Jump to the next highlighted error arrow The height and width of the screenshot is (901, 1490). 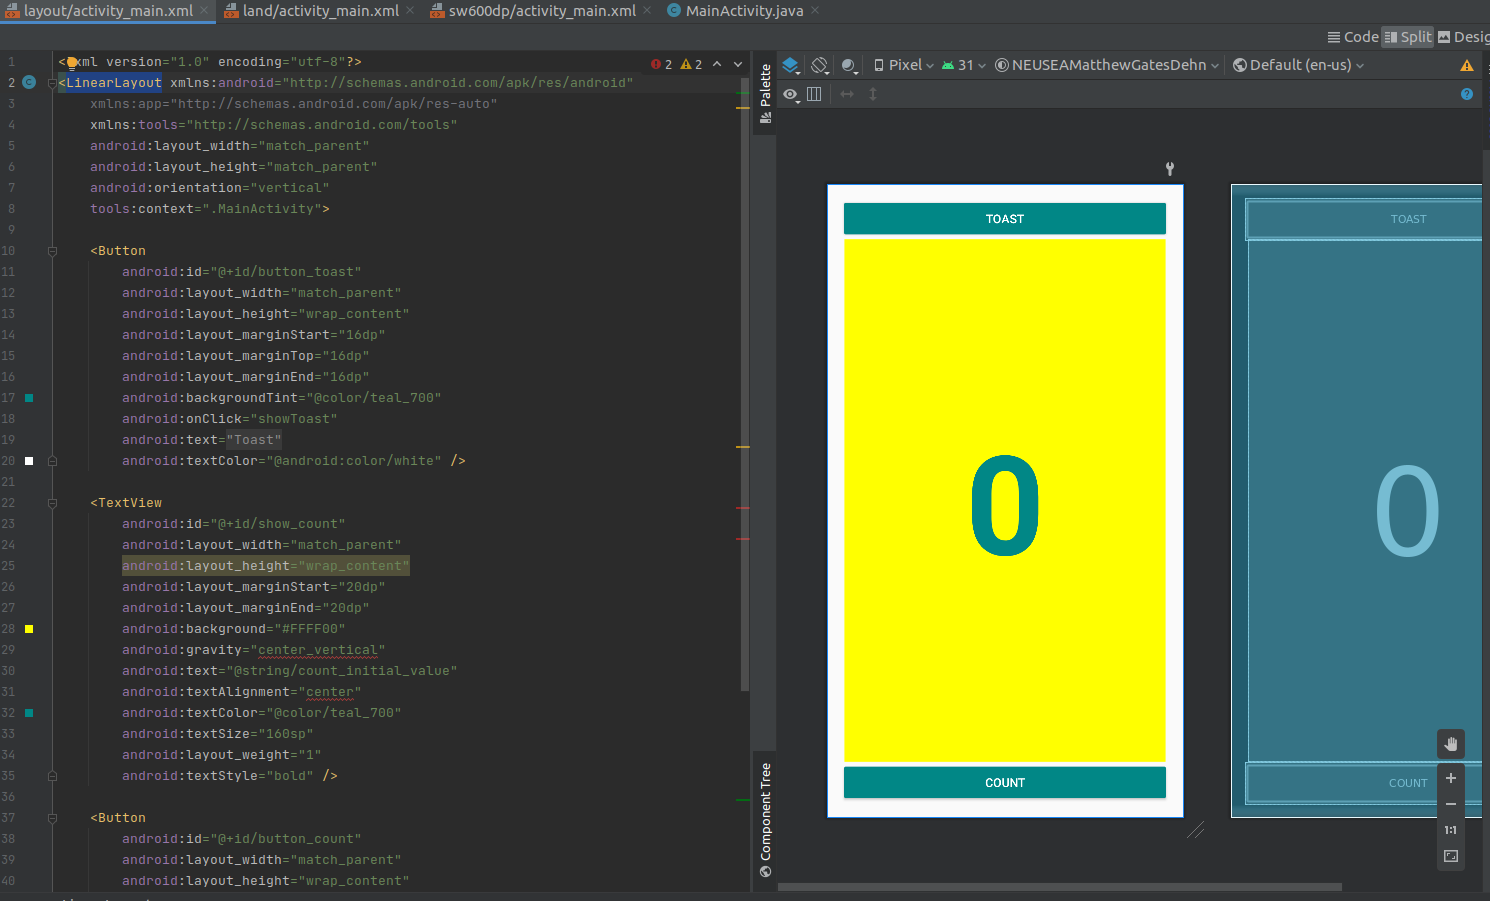point(738,64)
